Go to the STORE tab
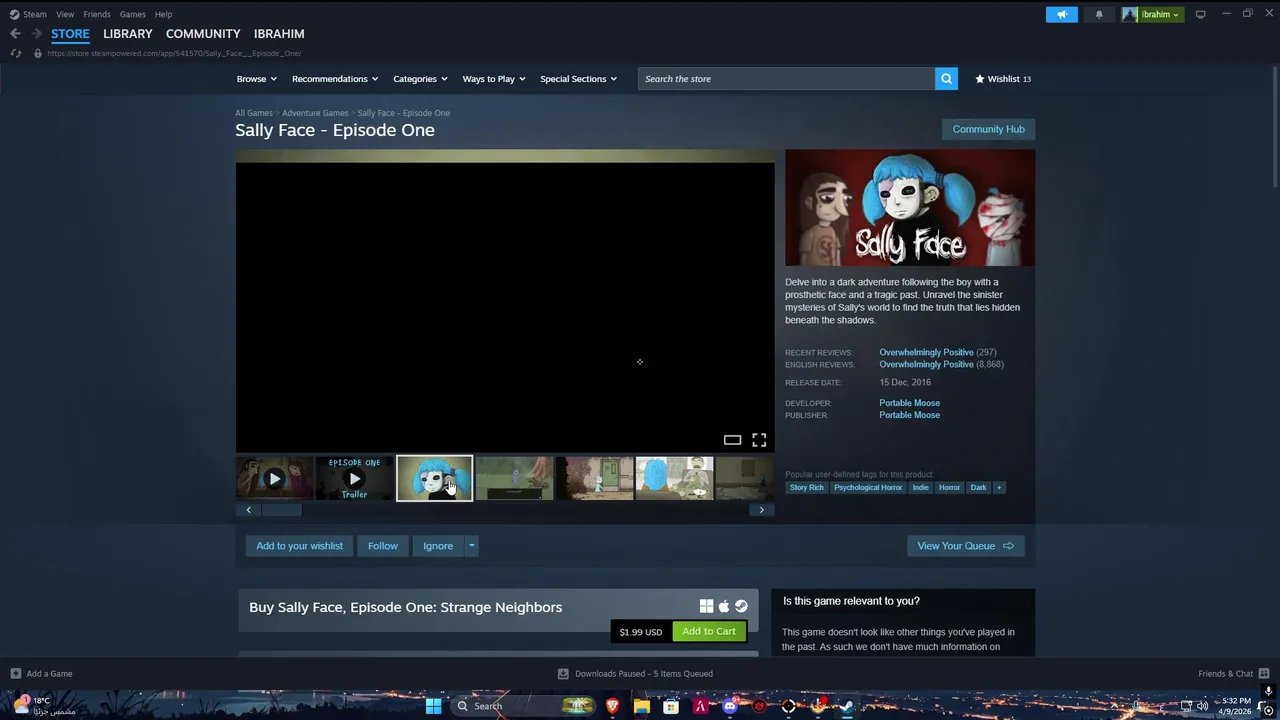Screen dimensions: 1280x720 (x=70, y=34)
